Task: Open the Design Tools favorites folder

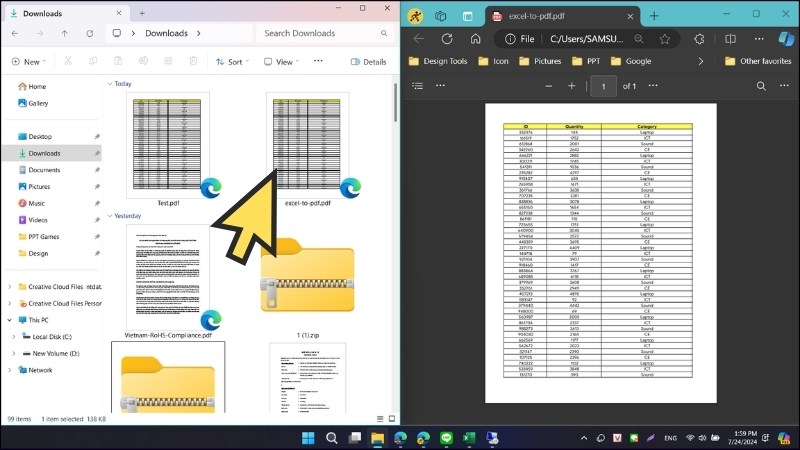Action: [438, 61]
